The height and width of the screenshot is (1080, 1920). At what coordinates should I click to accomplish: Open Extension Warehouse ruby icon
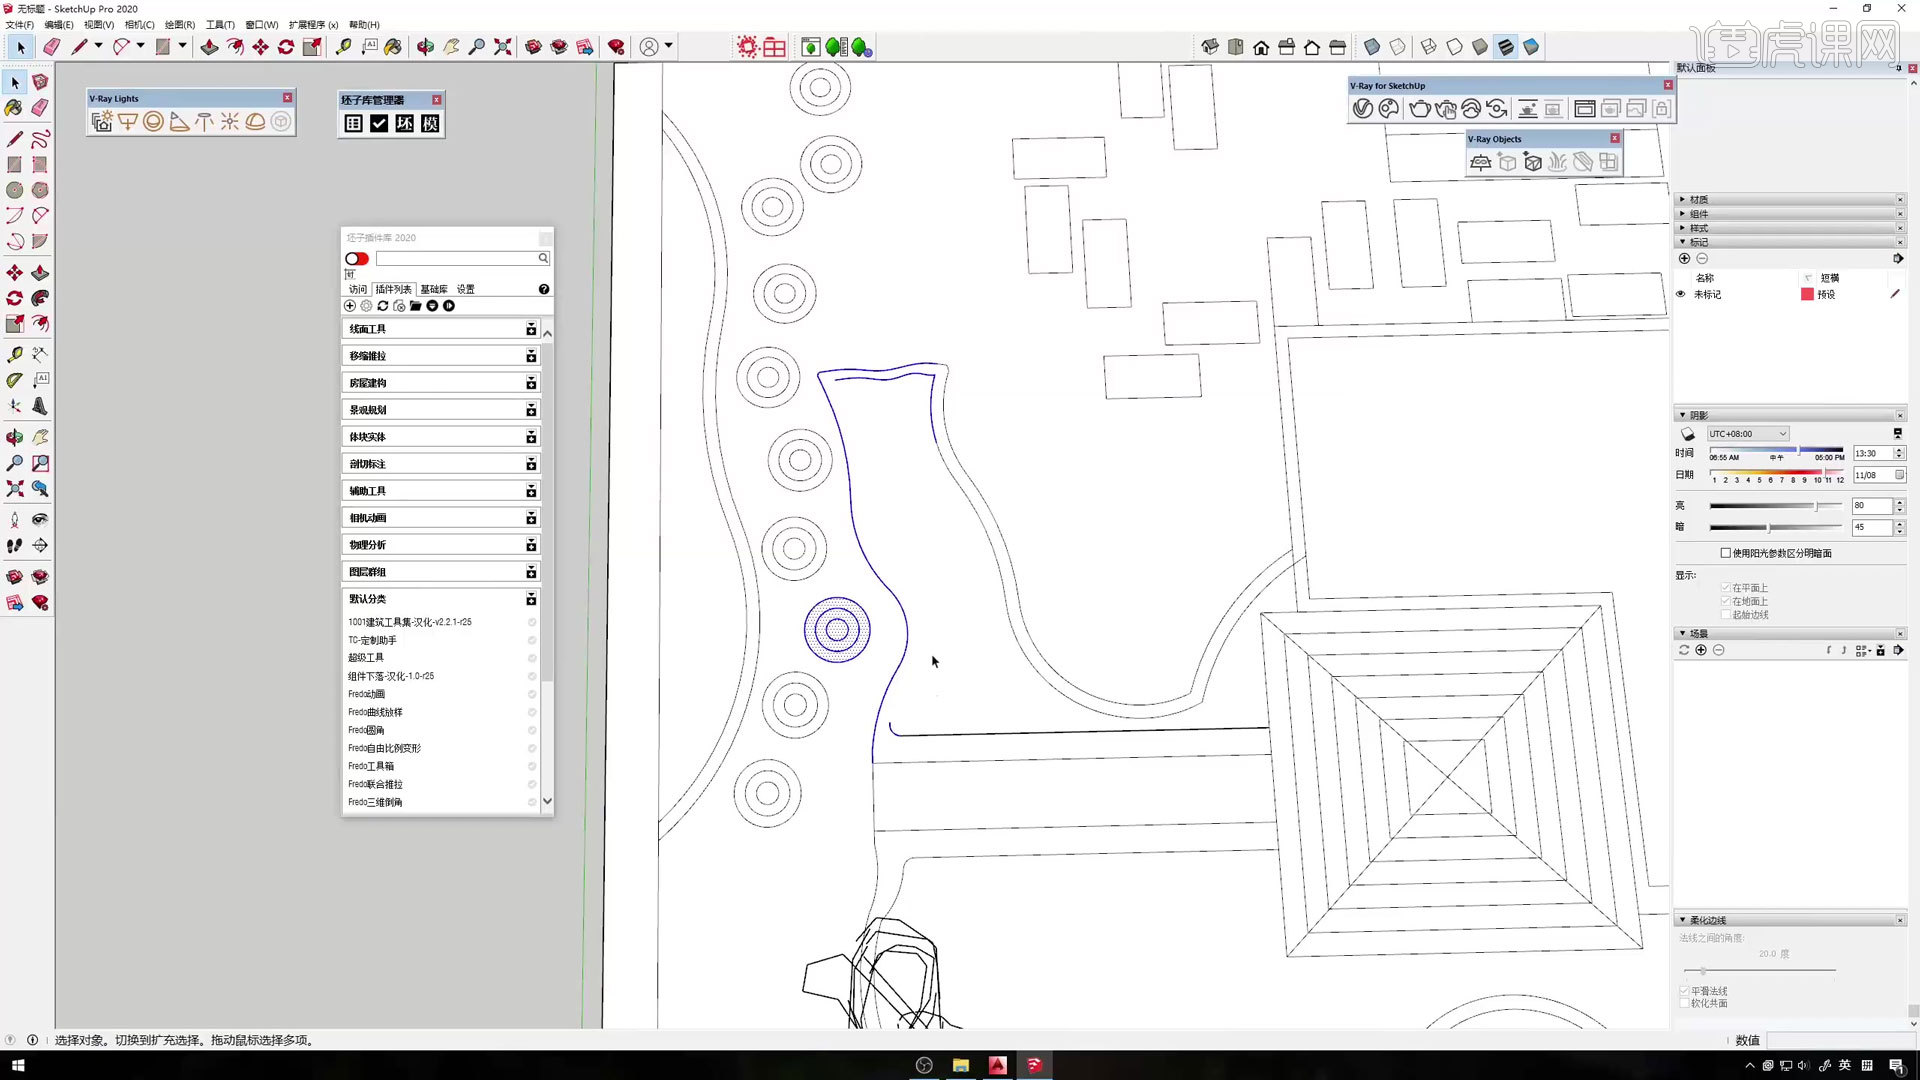pos(617,47)
